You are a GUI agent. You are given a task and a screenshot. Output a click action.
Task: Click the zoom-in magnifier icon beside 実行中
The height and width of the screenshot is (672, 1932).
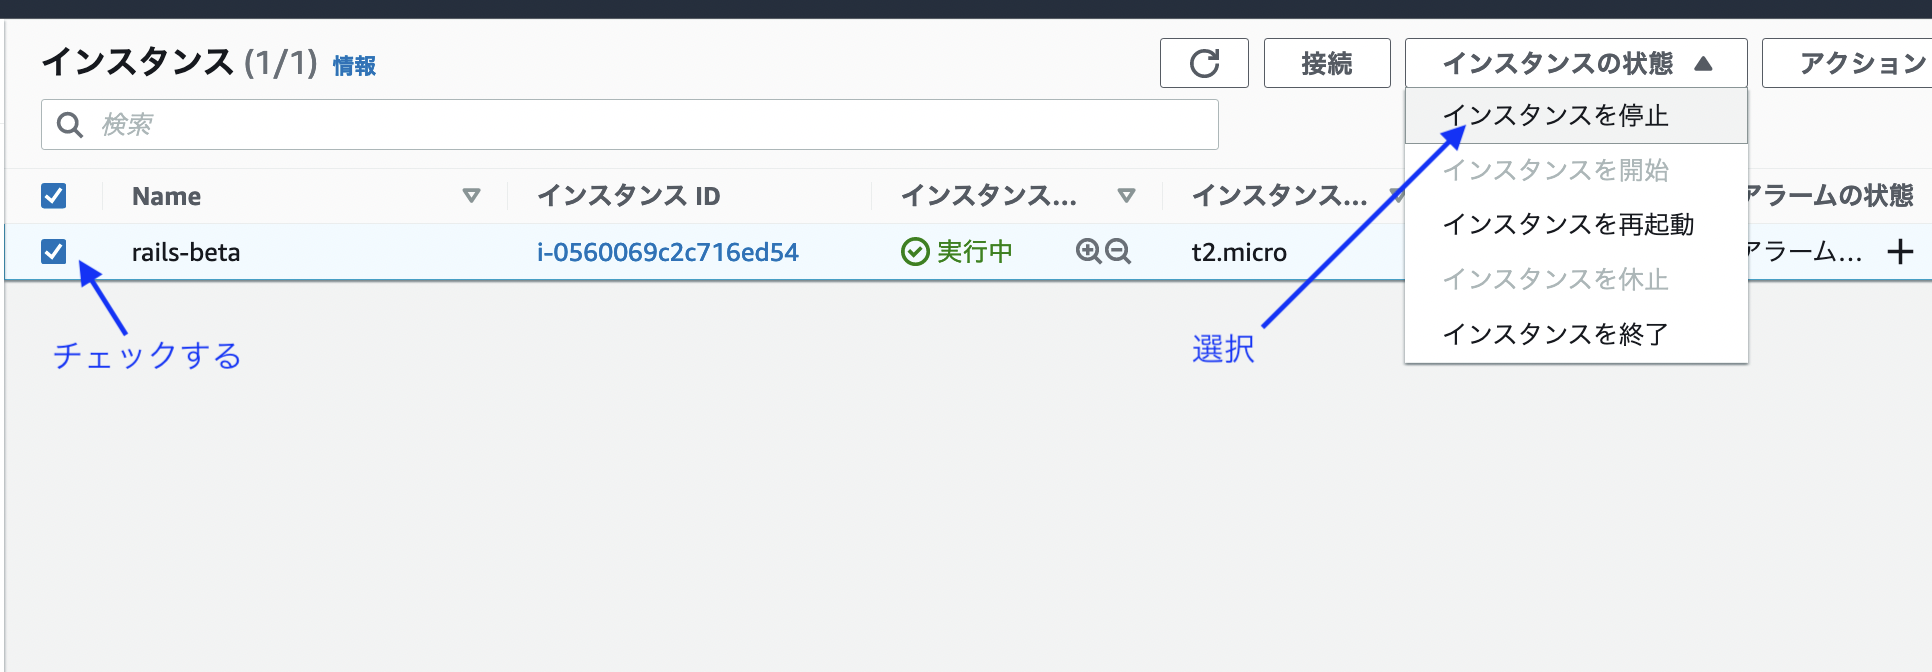tap(1088, 251)
